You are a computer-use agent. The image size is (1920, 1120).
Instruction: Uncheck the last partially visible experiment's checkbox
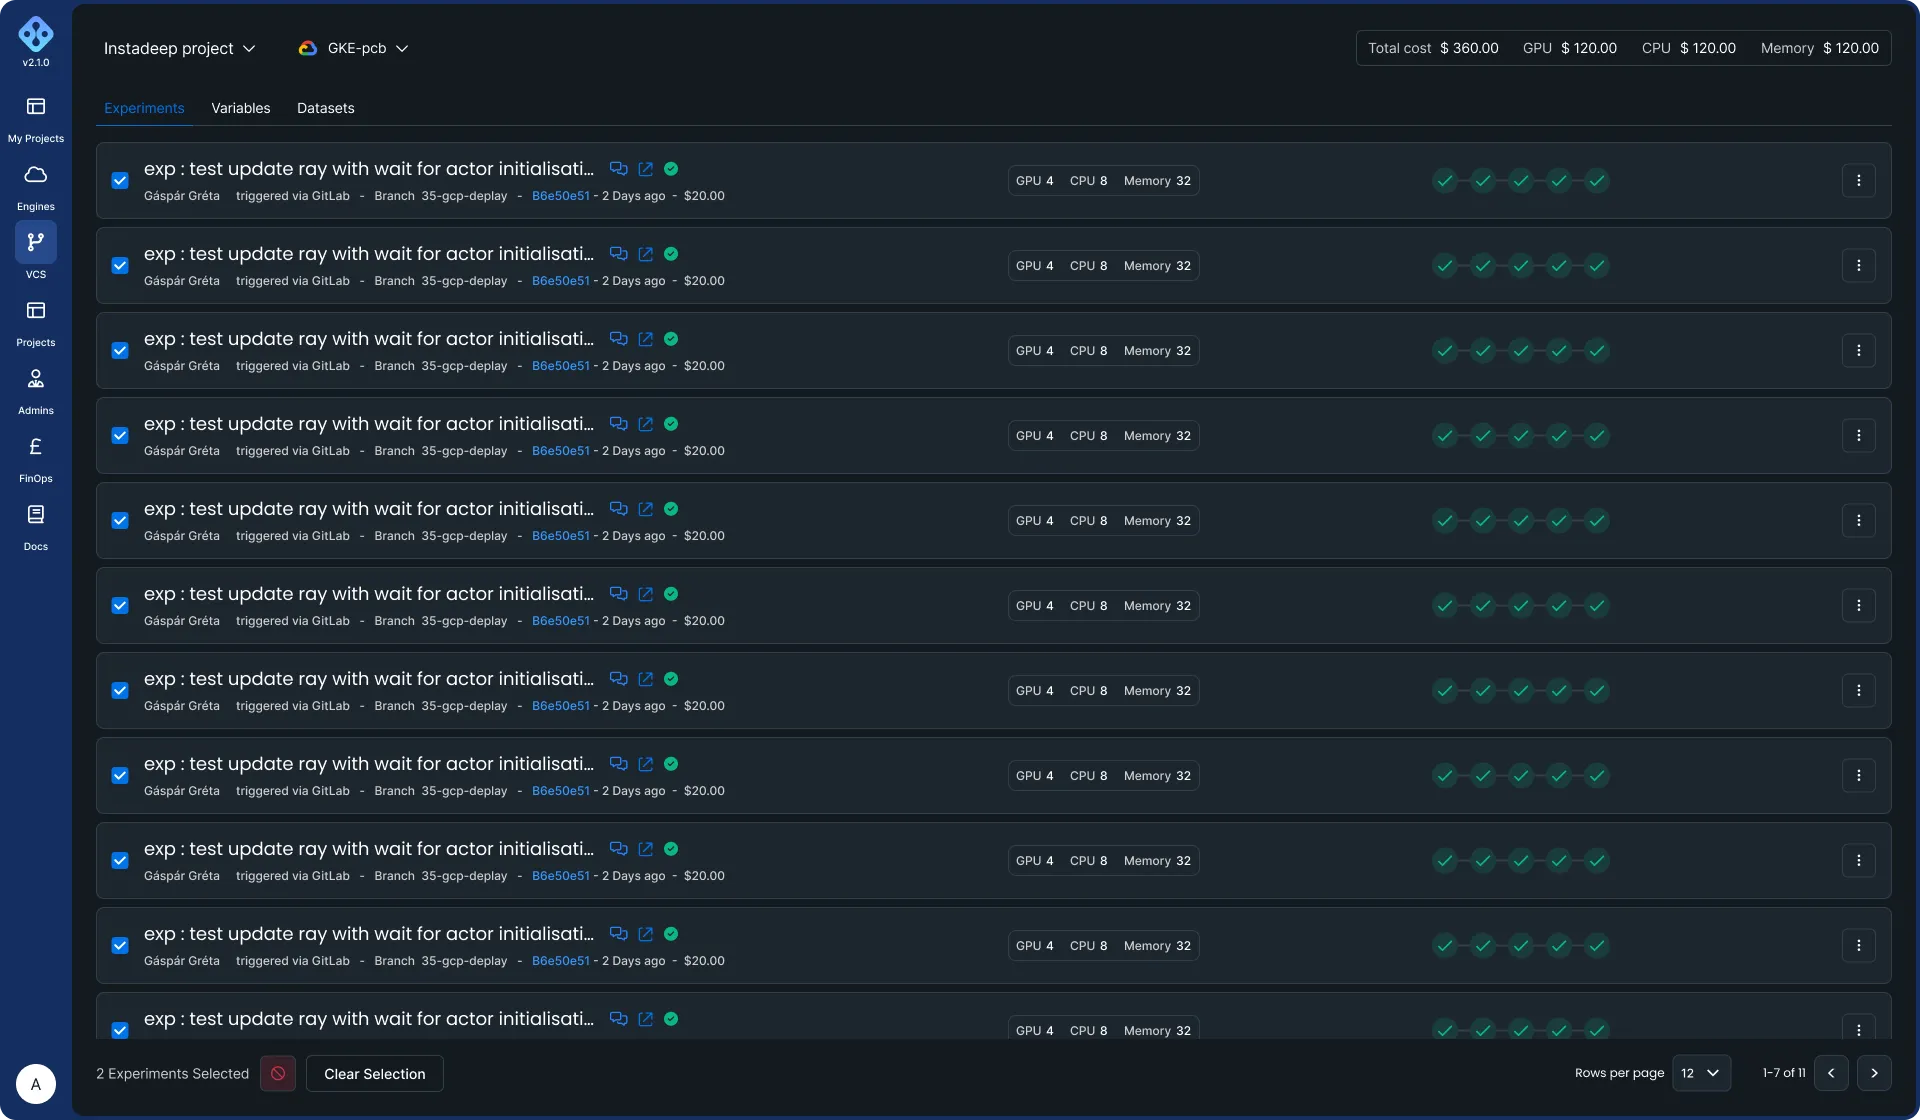[120, 1030]
